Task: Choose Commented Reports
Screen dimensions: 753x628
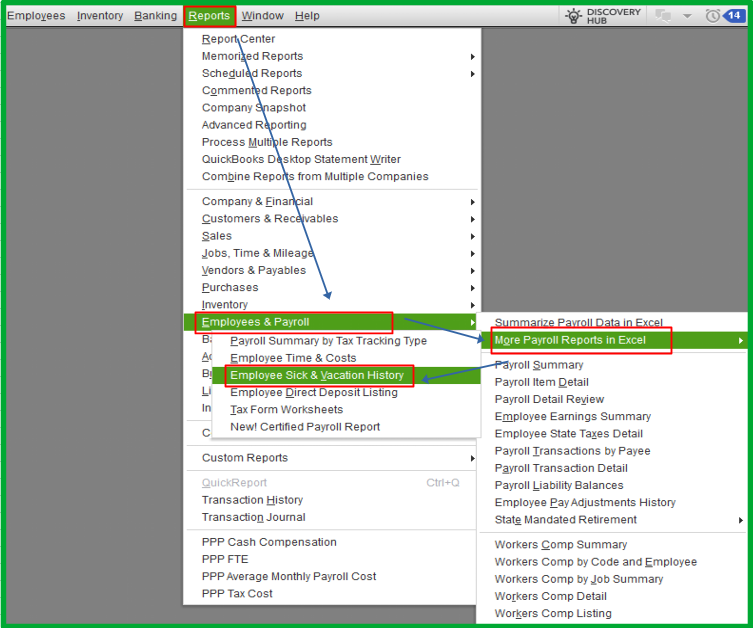Action: (256, 91)
